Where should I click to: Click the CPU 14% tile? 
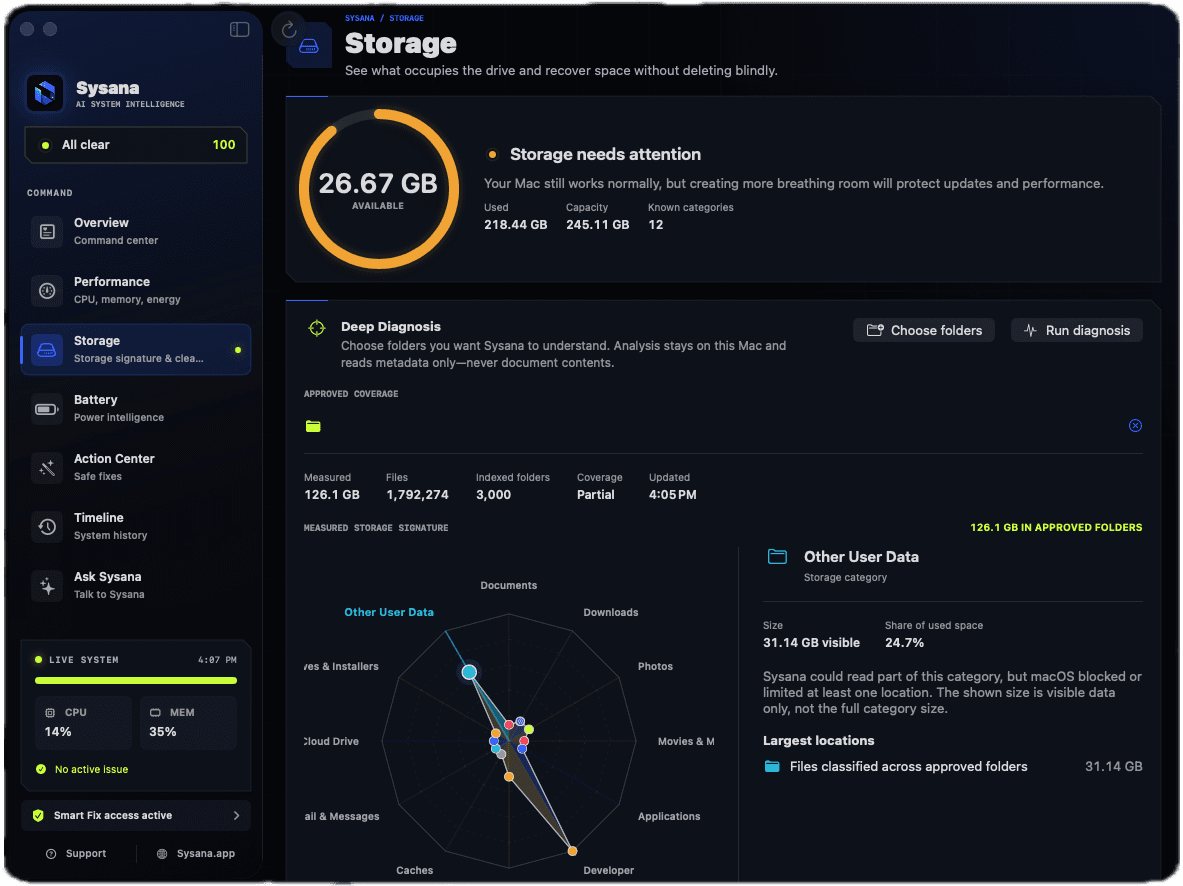[84, 723]
